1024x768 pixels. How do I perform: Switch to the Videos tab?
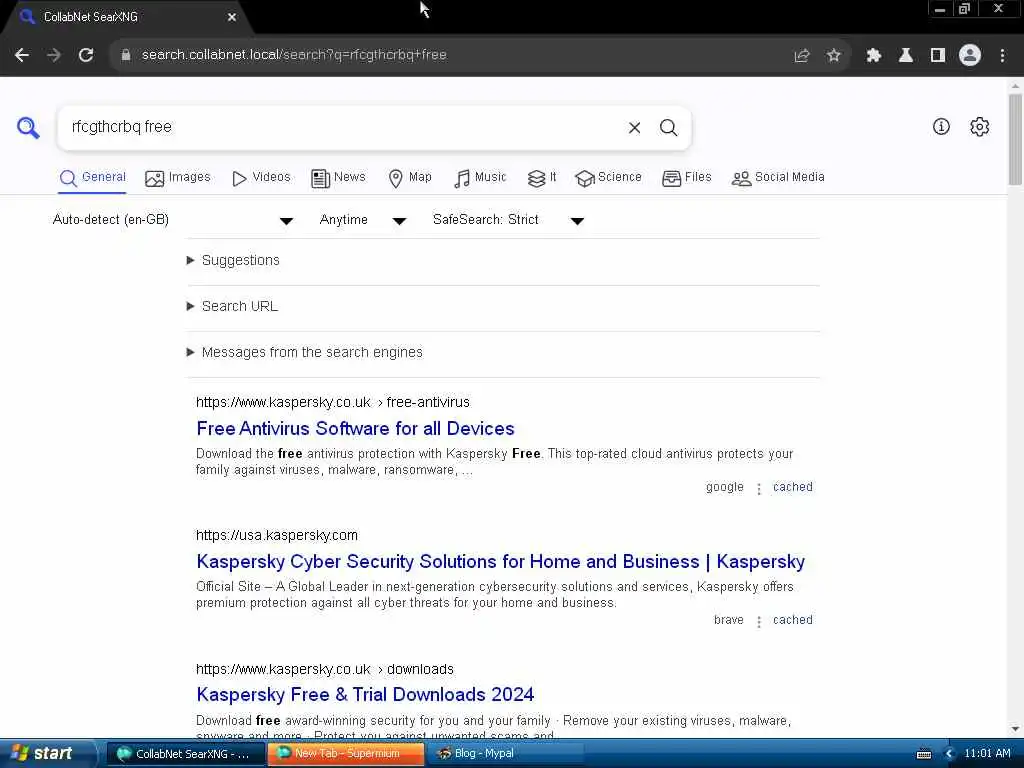point(261,178)
